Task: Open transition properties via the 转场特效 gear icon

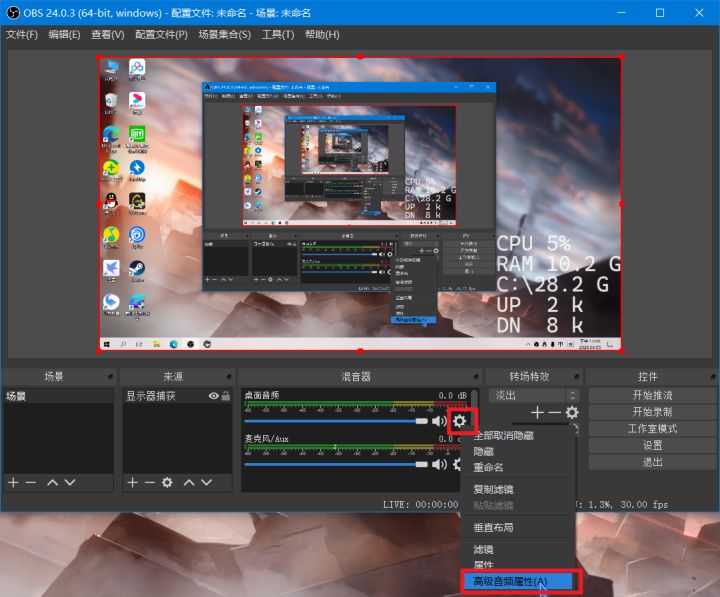Action: pyautogui.click(x=572, y=412)
